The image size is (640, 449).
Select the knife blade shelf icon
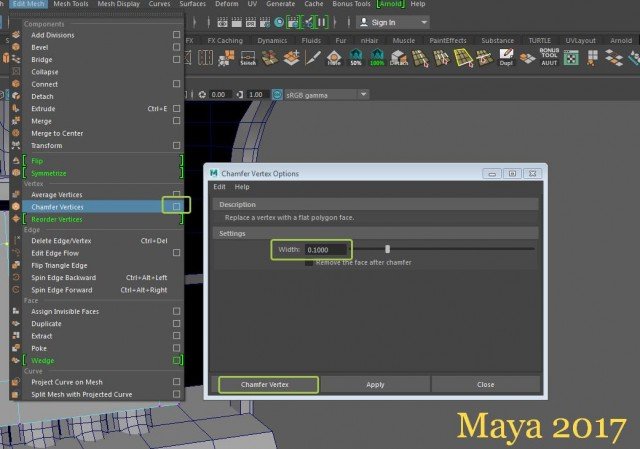pyautogui.click(x=313, y=58)
